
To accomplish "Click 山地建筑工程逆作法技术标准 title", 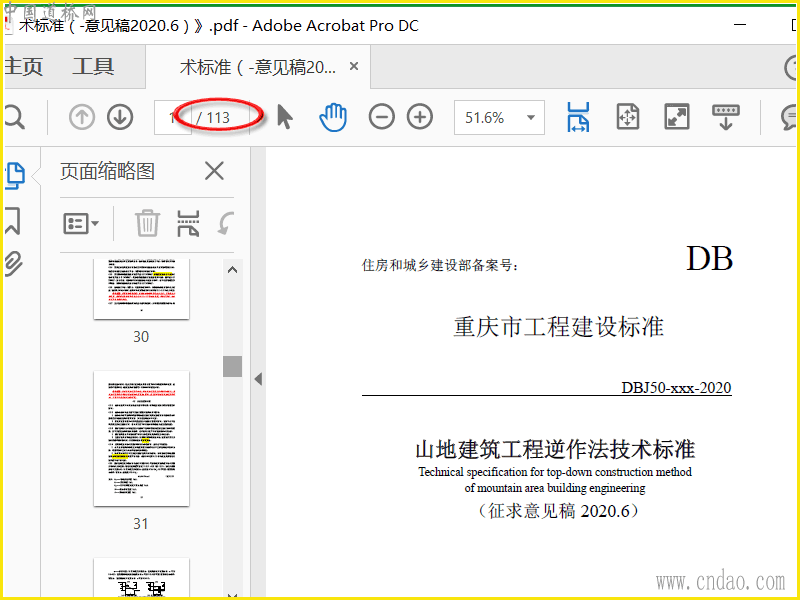I will pos(555,449).
